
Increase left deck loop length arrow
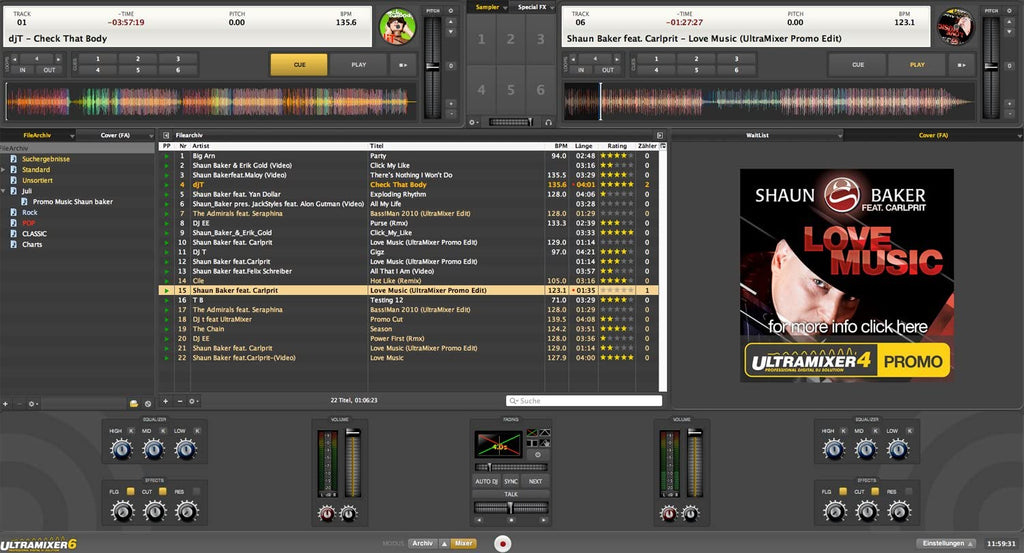coord(58,59)
